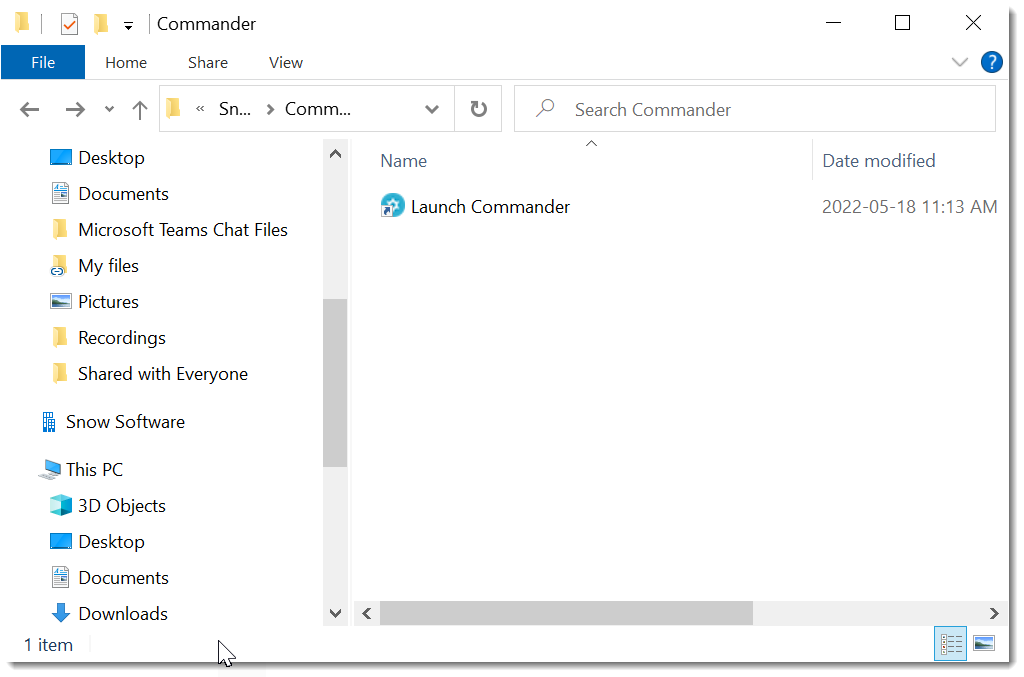Click the Pictures icon in sidebar
Image resolution: width=1024 pixels, height=677 pixels.
pyautogui.click(x=61, y=301)
